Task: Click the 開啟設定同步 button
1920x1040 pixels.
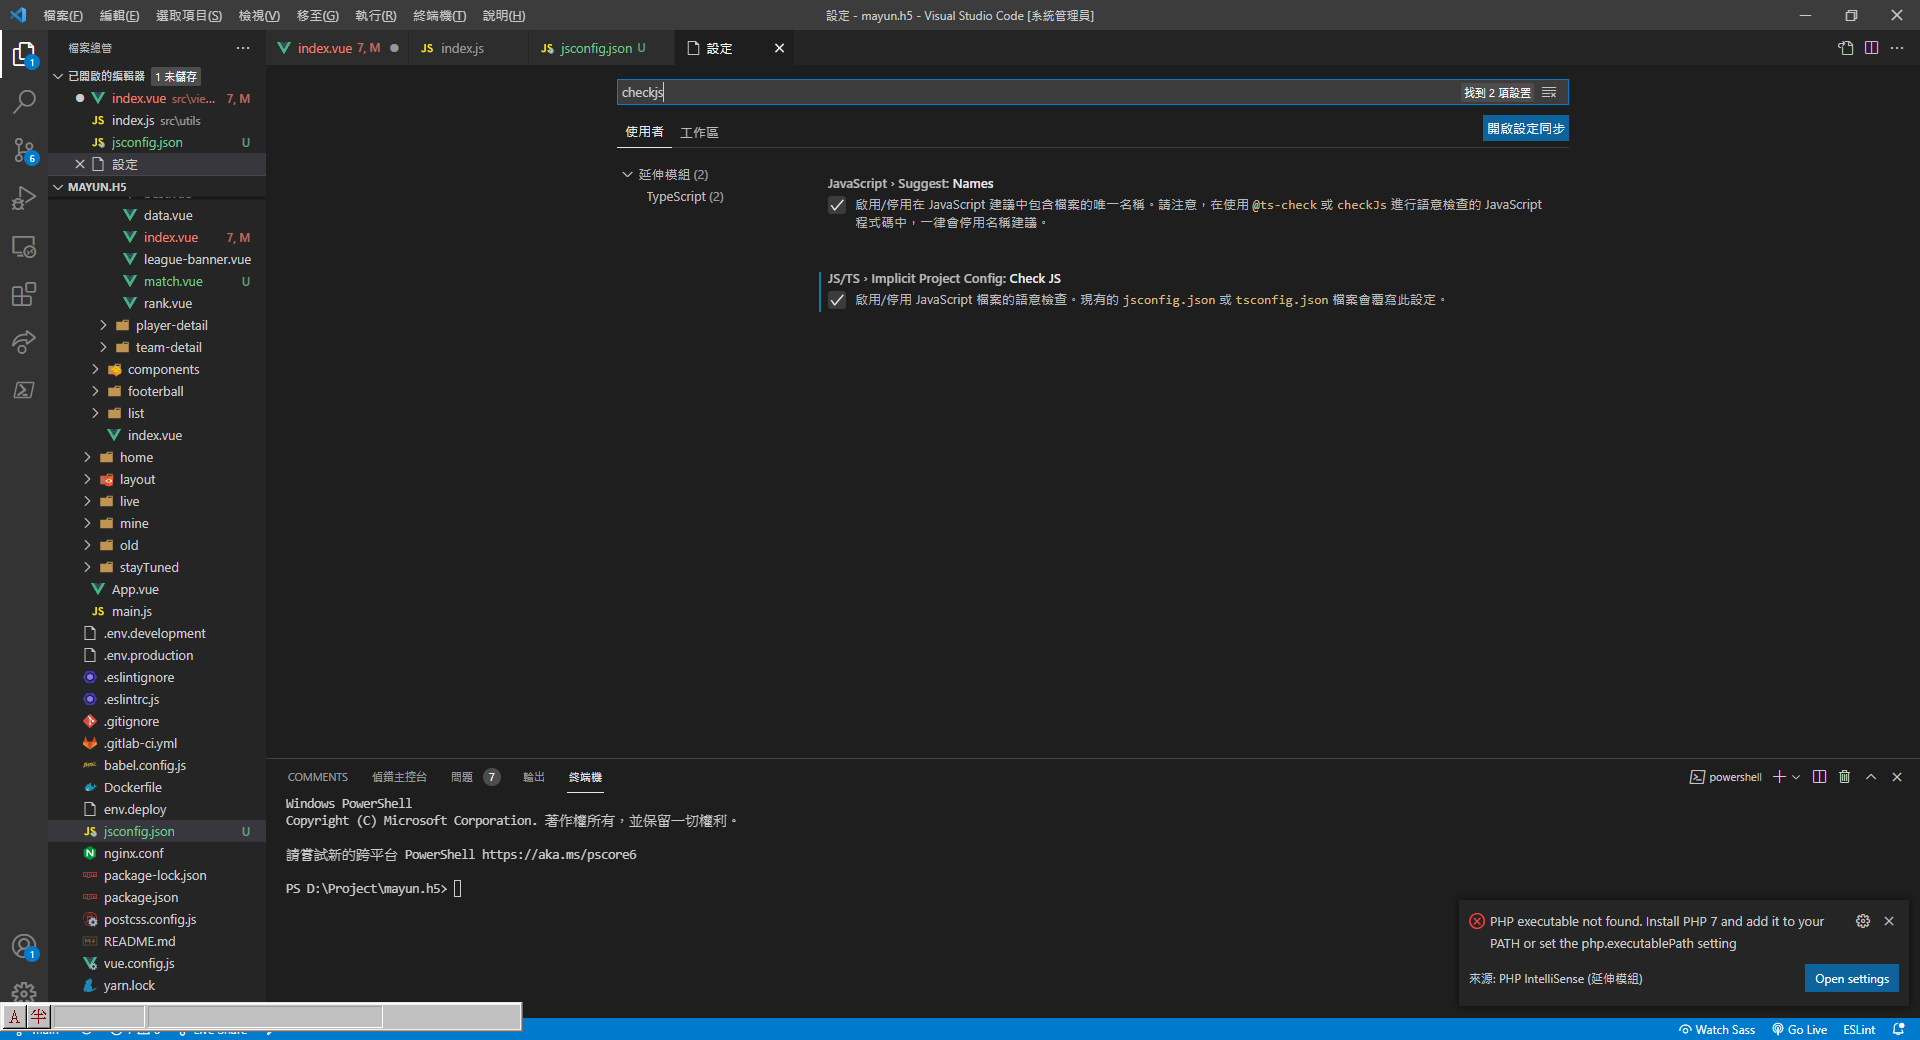Action: click(x=1525, y=128)
